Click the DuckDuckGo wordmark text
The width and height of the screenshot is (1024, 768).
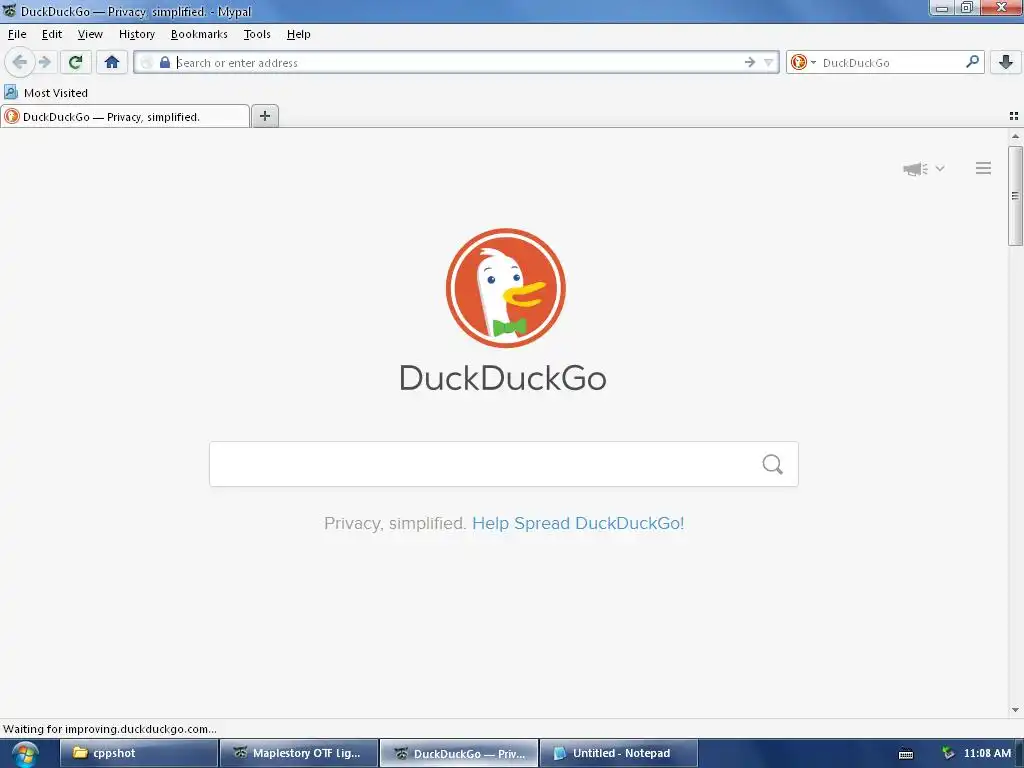click(x=503, y=379)
